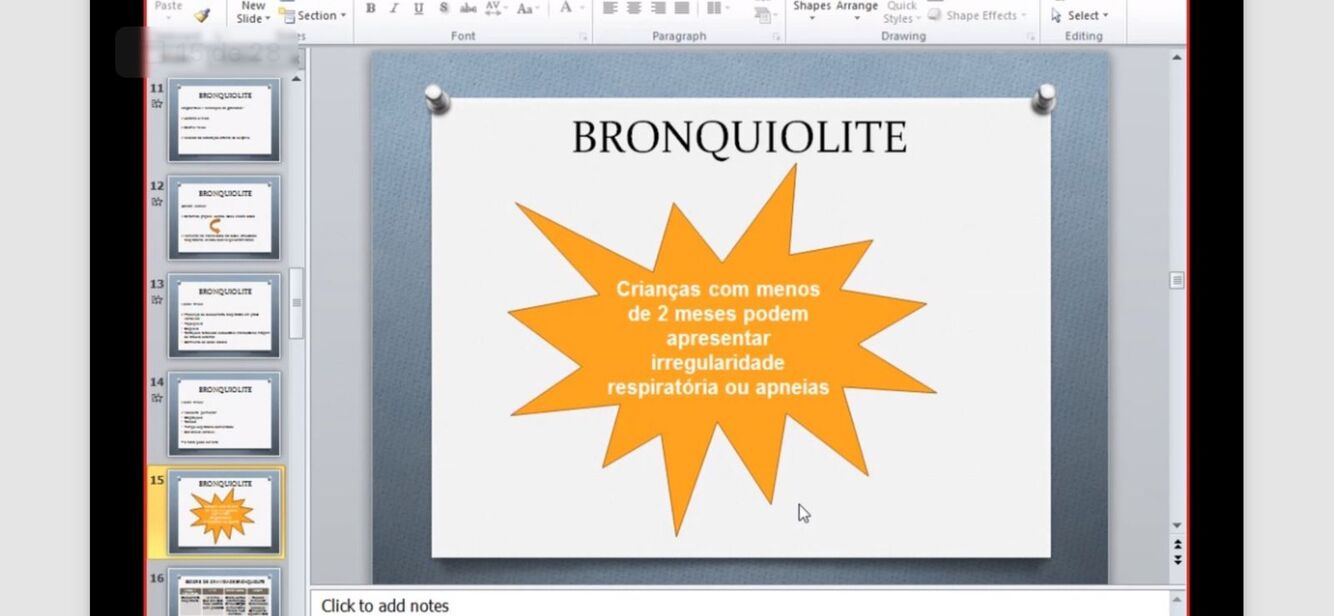The width and height of the screenshot is (1334, 616).
Task: Click slide panel scroll up arrow
Action: click(296, 78)
